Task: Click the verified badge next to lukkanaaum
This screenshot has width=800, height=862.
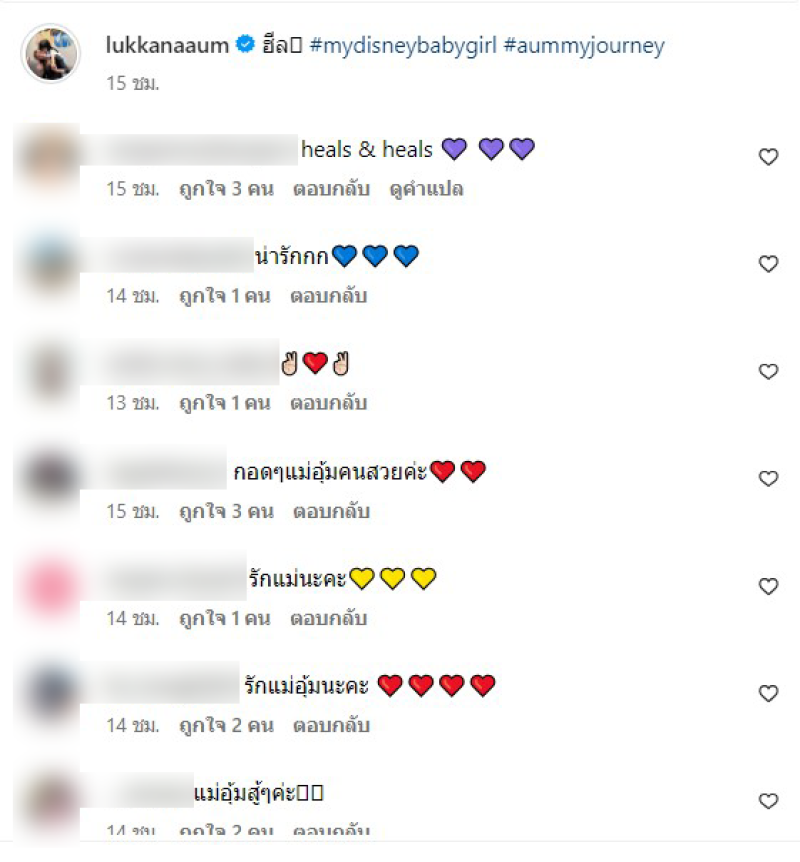Action: point(245,44)
